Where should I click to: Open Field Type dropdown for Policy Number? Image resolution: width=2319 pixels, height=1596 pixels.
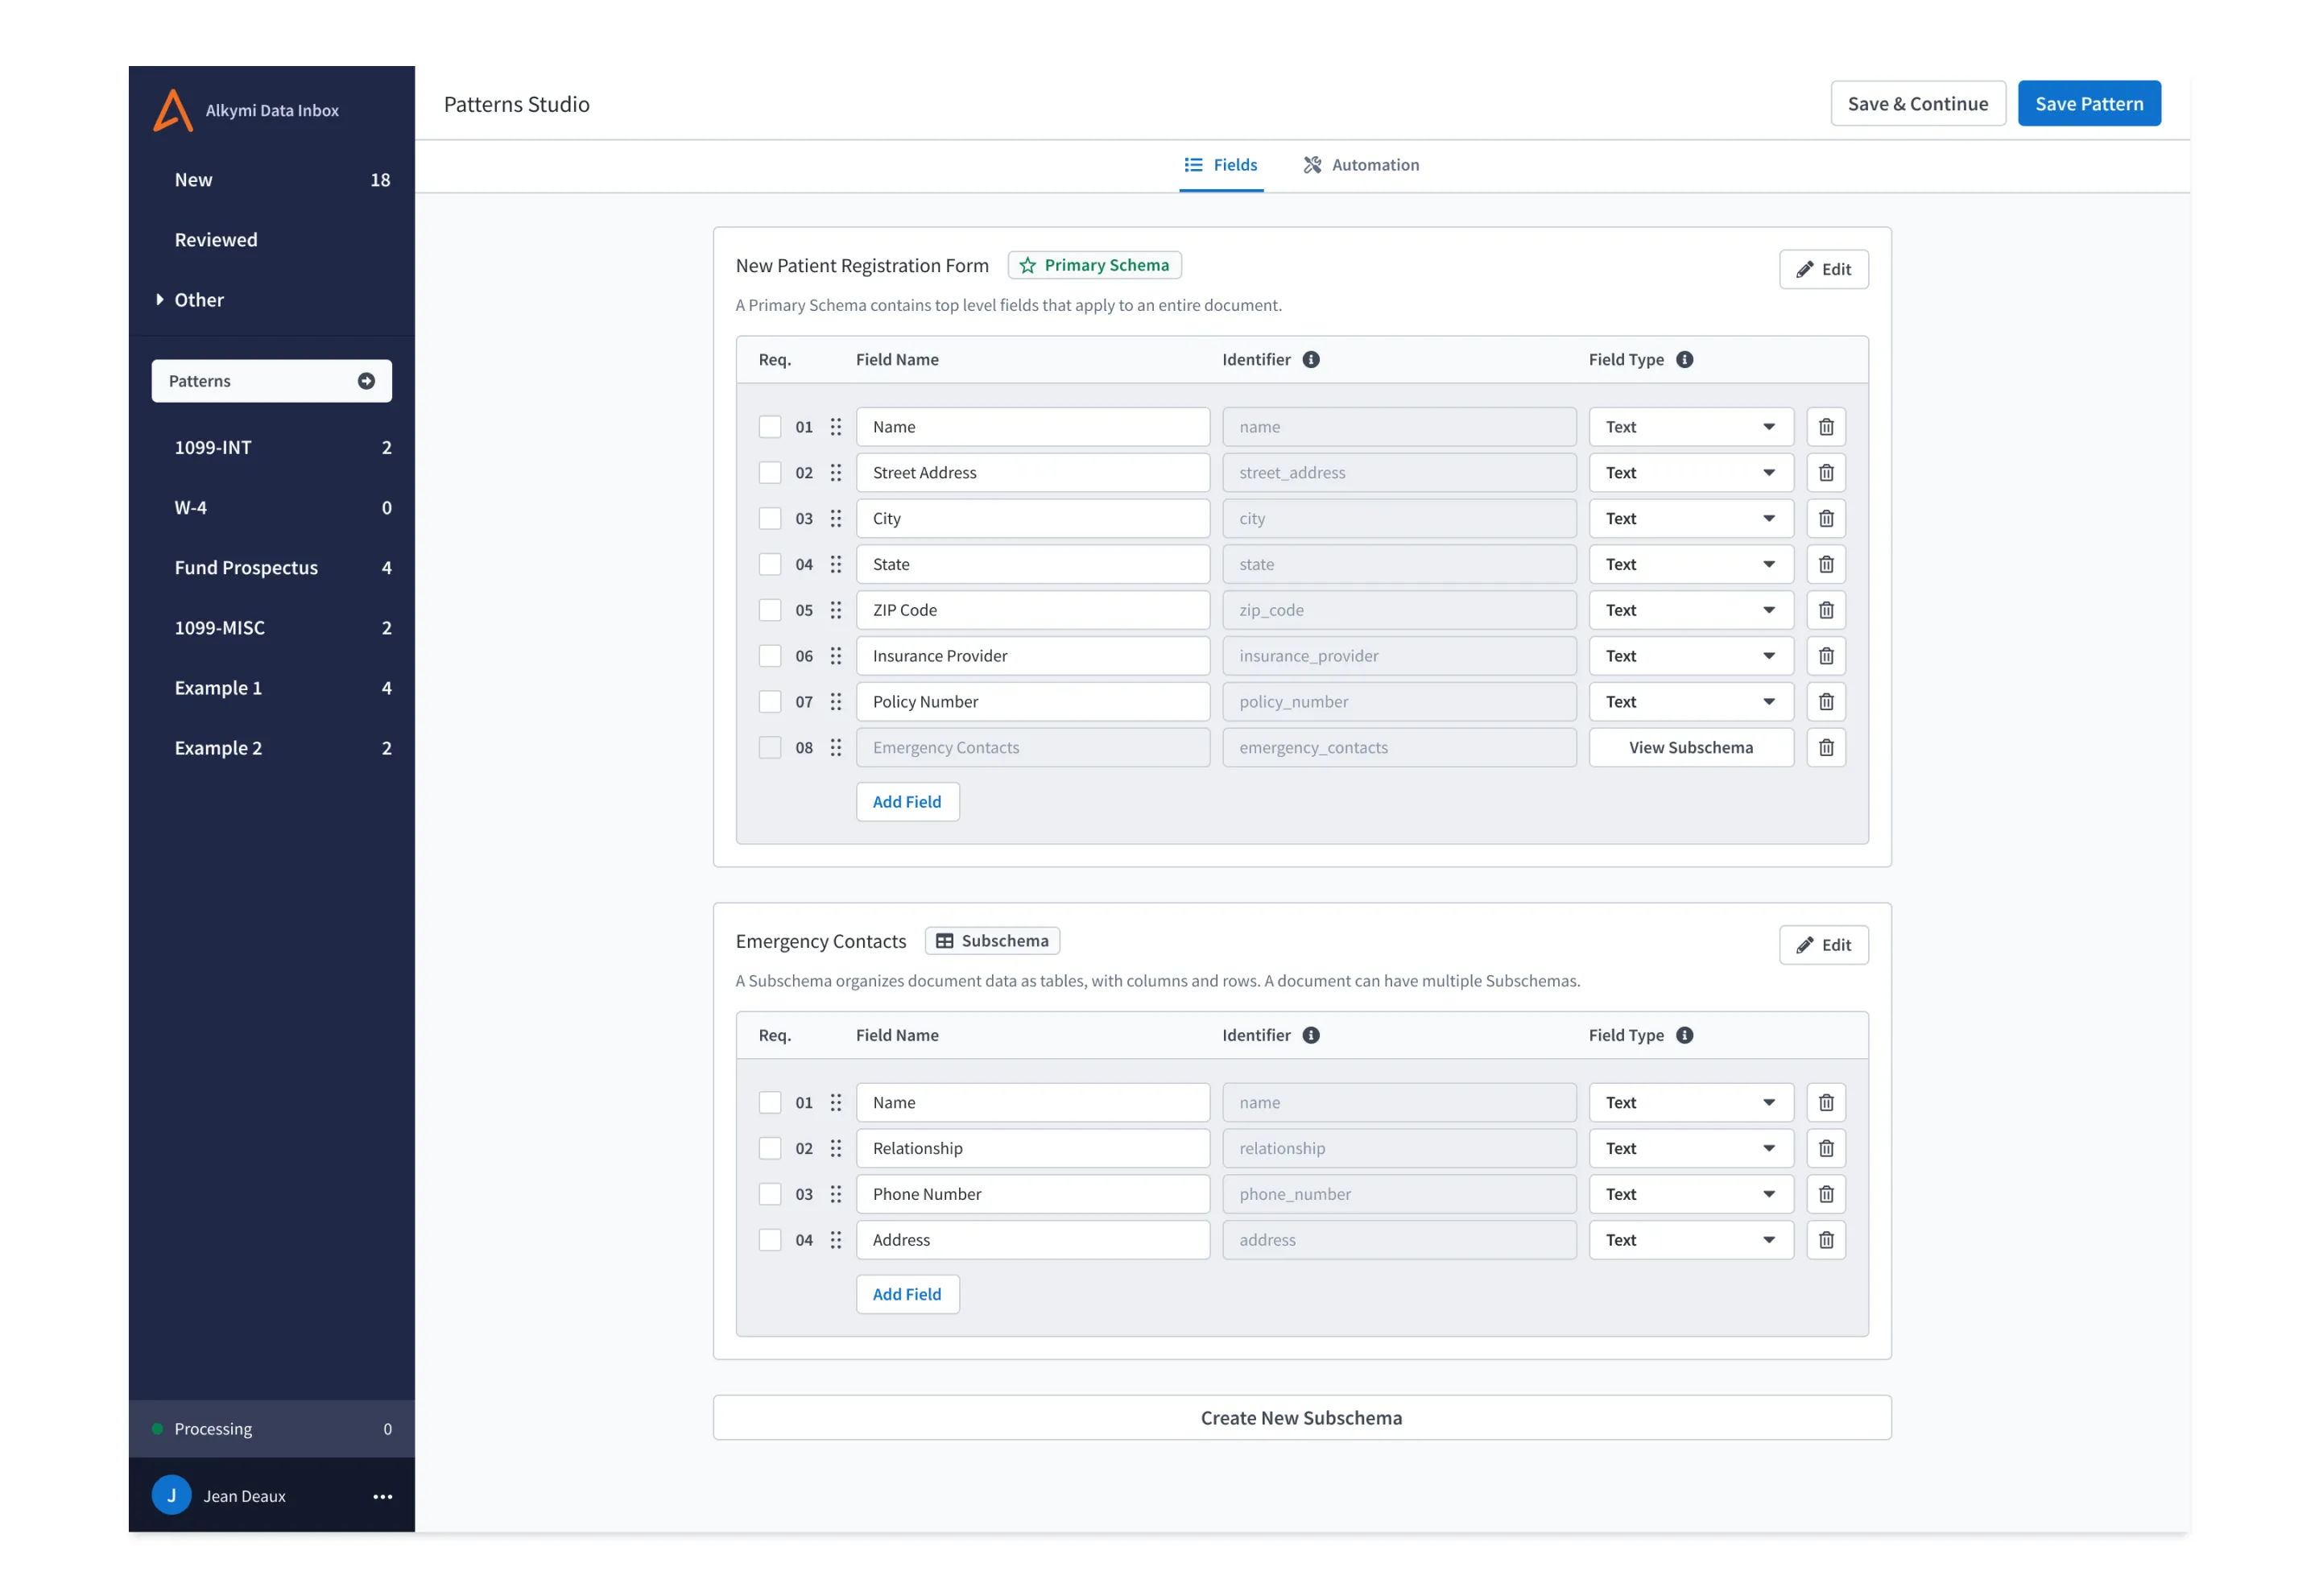click(x=1690, y=702)
